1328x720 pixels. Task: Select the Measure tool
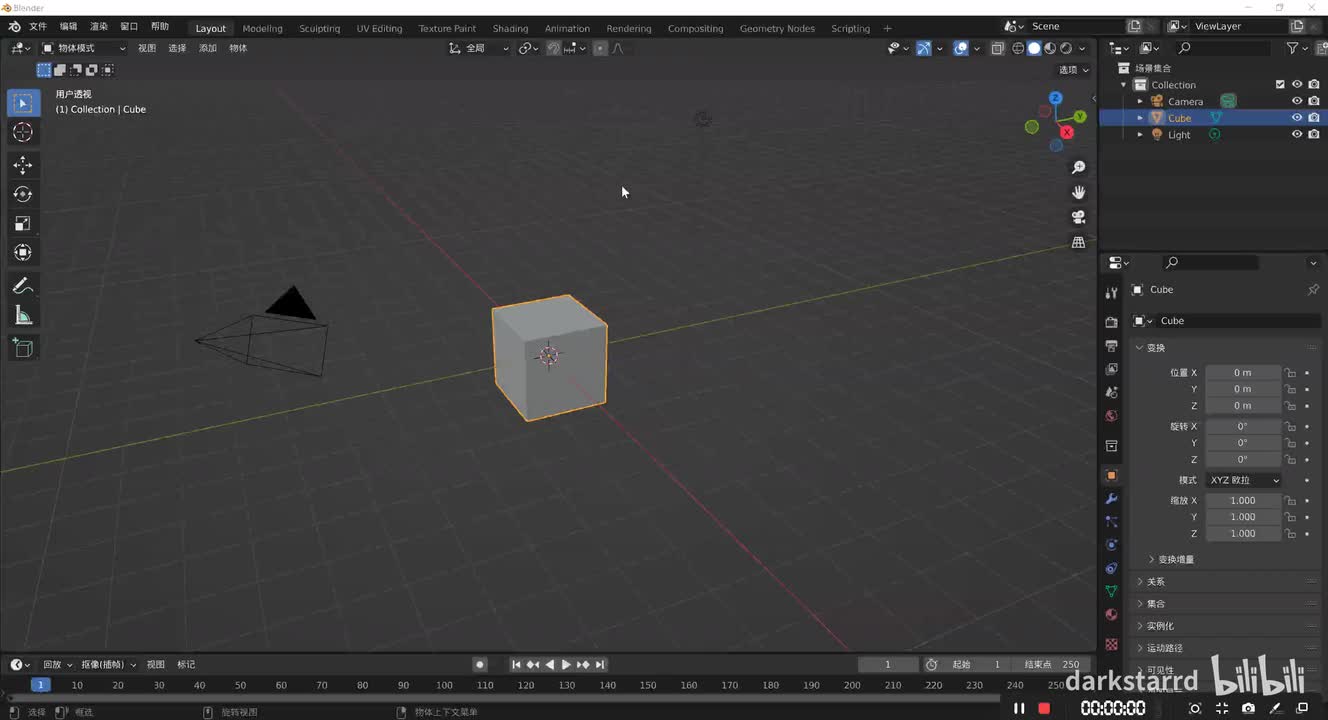click(23, 315)
